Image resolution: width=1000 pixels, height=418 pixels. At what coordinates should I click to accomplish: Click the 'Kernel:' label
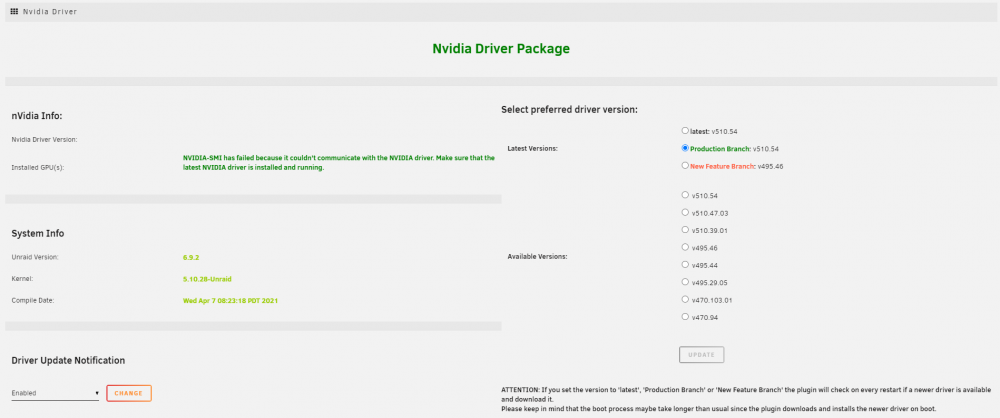[x=22, y=279]
